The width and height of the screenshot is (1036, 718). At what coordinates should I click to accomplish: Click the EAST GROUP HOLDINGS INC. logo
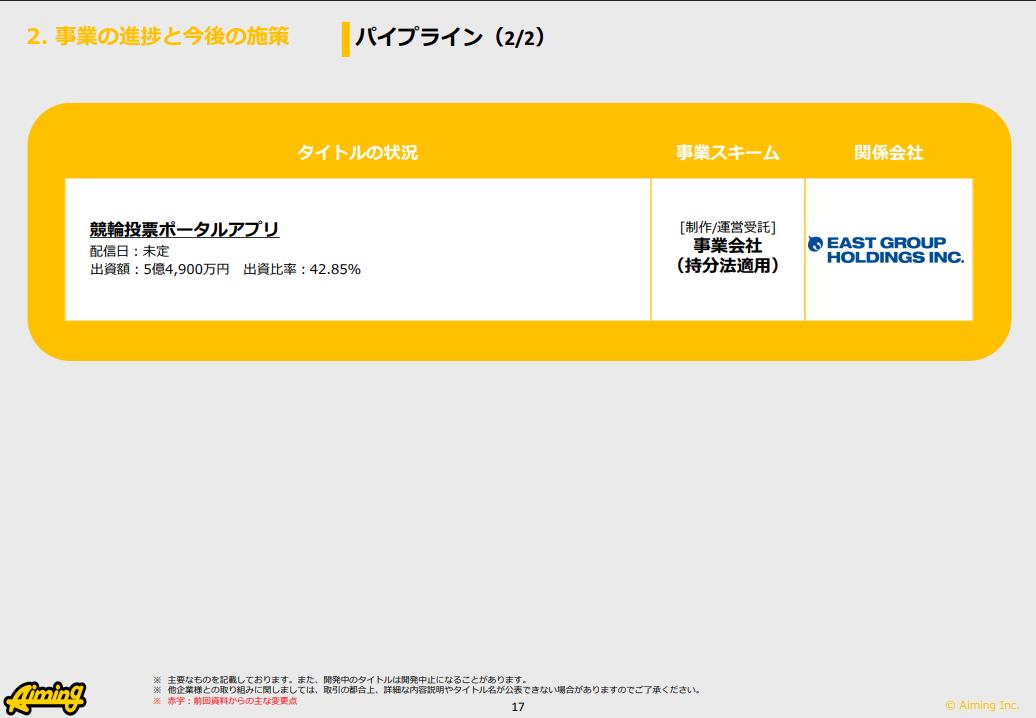tap(887, 250)
